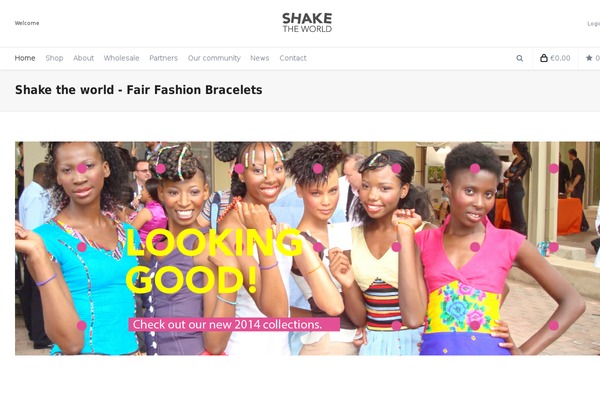The height and width of the screenshot is (400, 600).
Task: Click the search magnifier icon
Action: point(519,58)
